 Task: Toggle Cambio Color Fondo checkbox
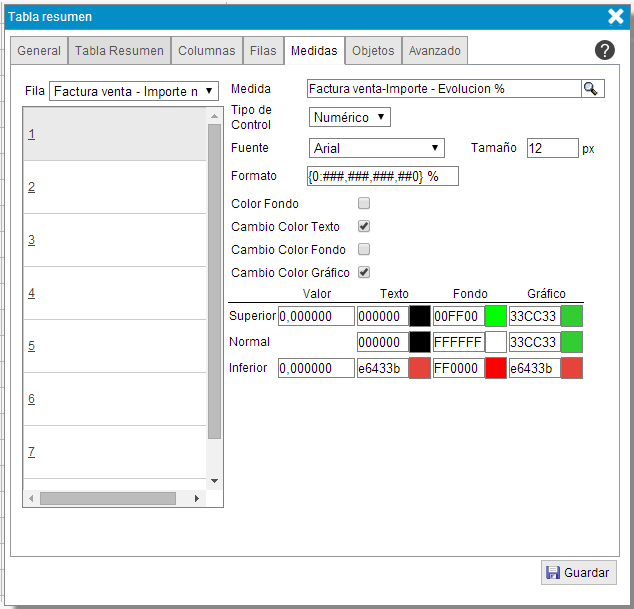click(x=364, y=250)
